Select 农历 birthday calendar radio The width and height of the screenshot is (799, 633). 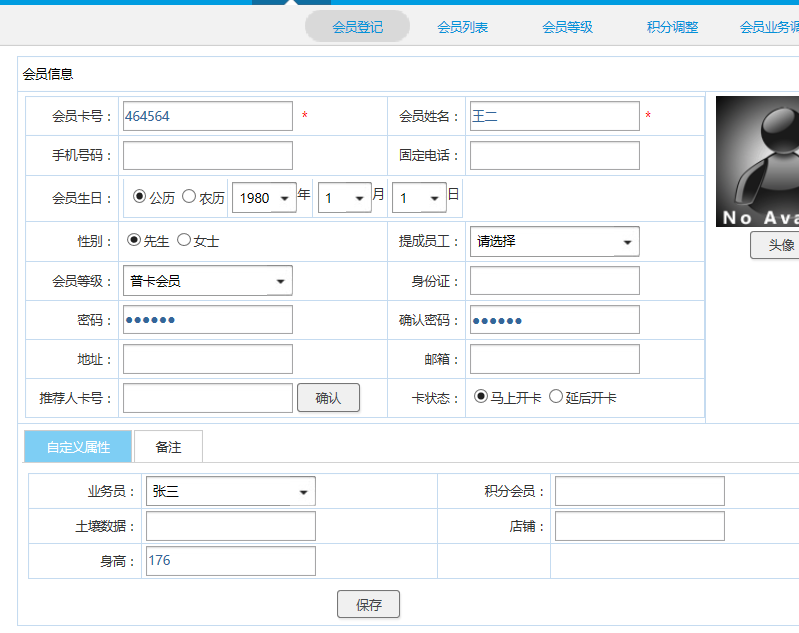[x=189, y=196]
